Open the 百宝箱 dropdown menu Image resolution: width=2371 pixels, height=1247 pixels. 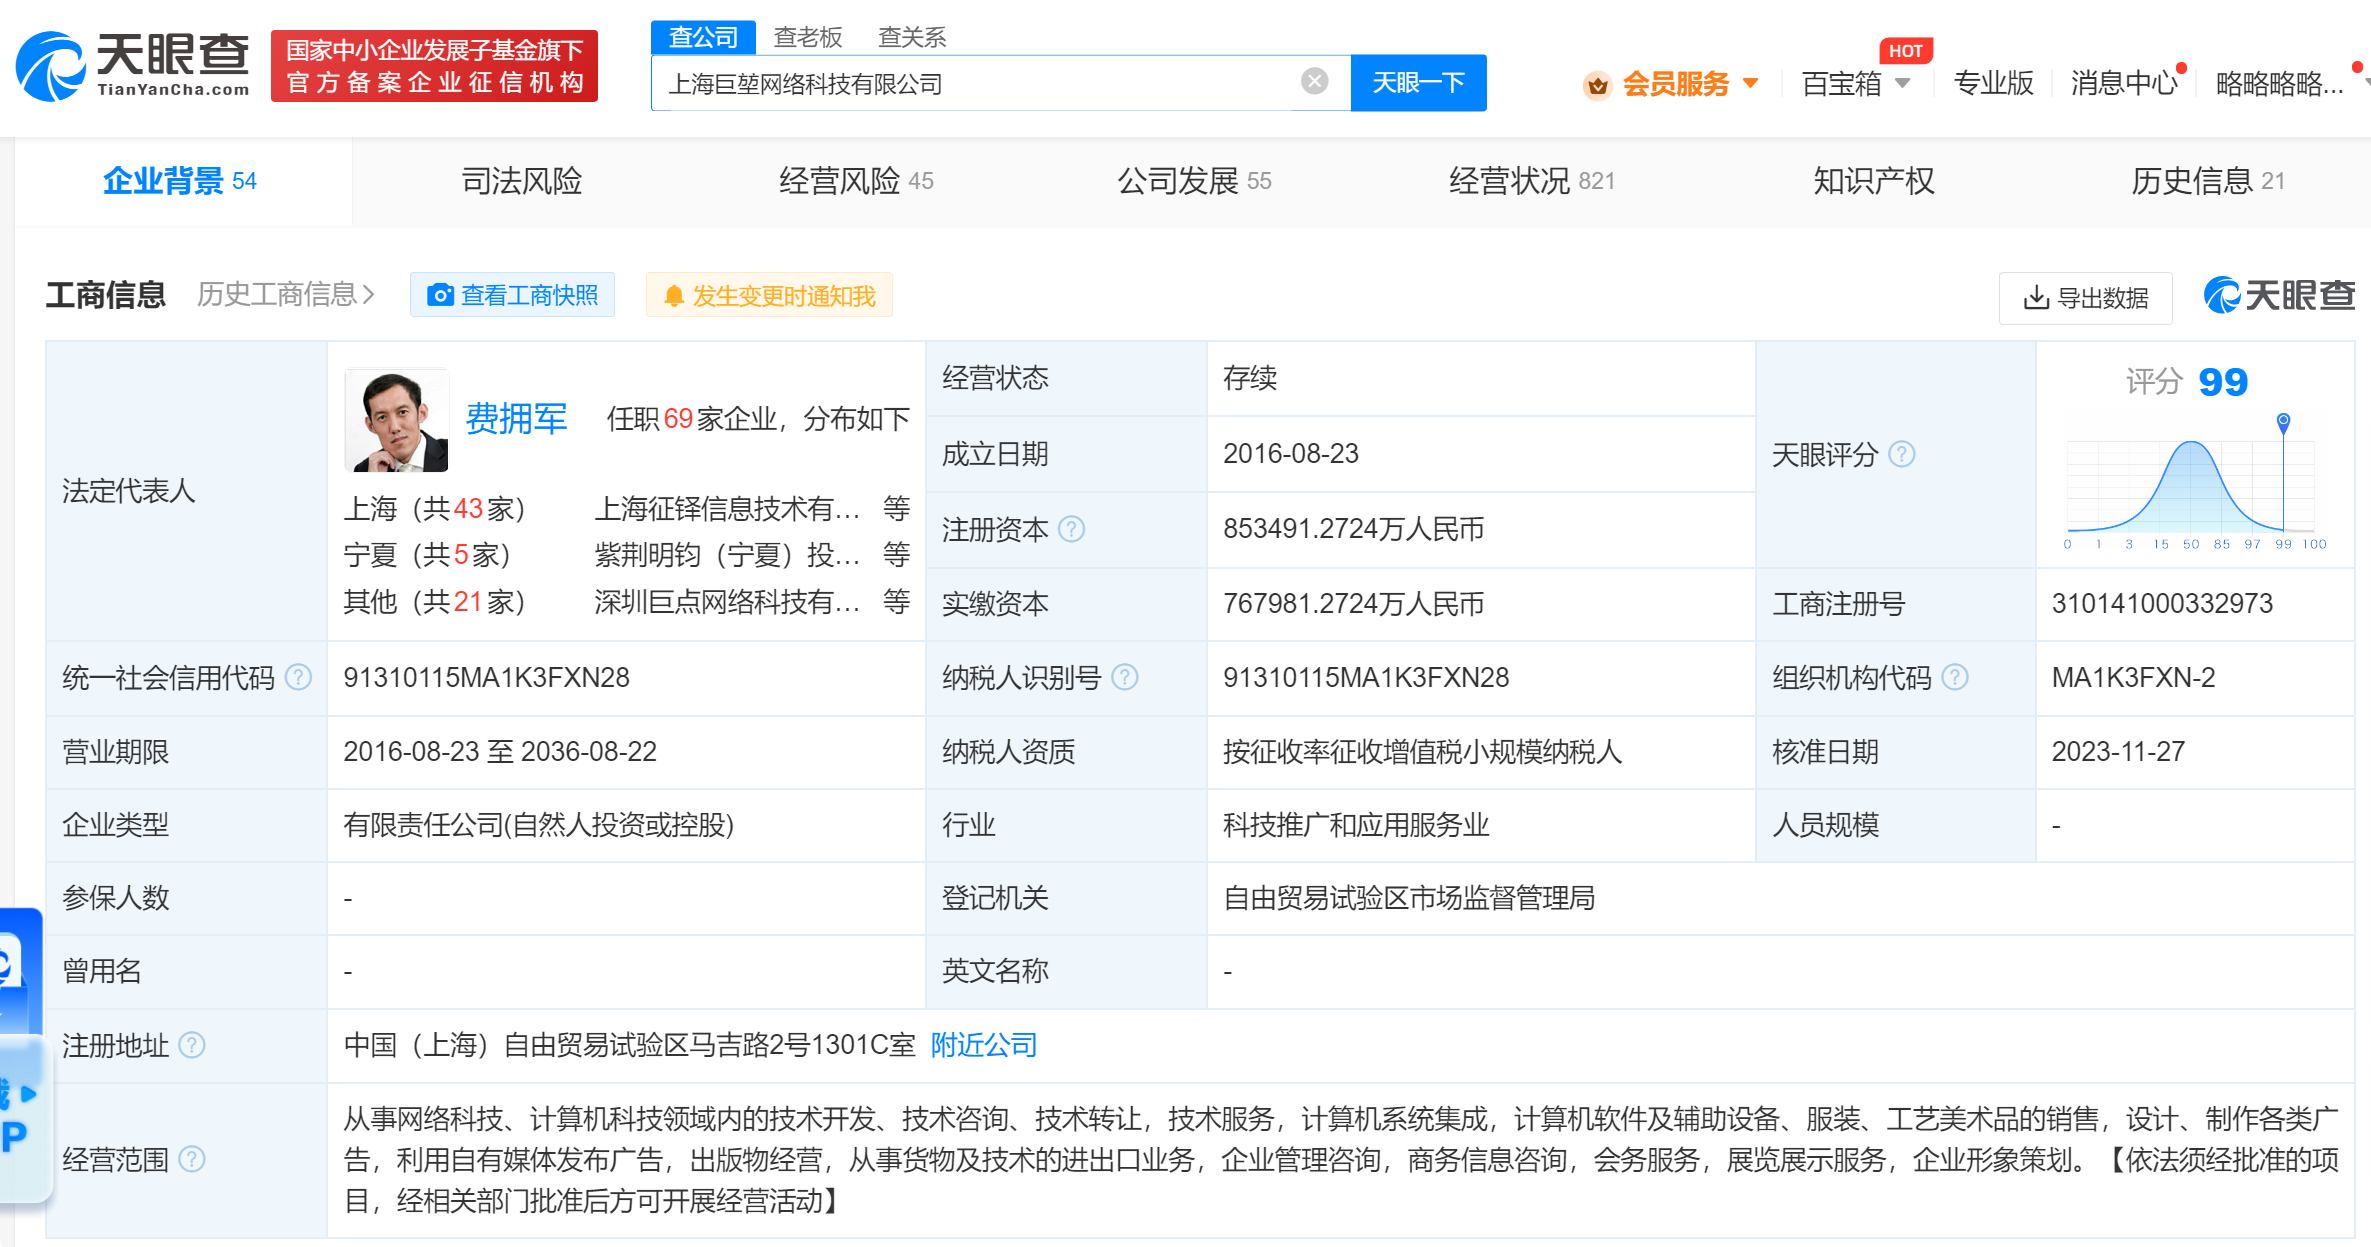(1900, 84)
